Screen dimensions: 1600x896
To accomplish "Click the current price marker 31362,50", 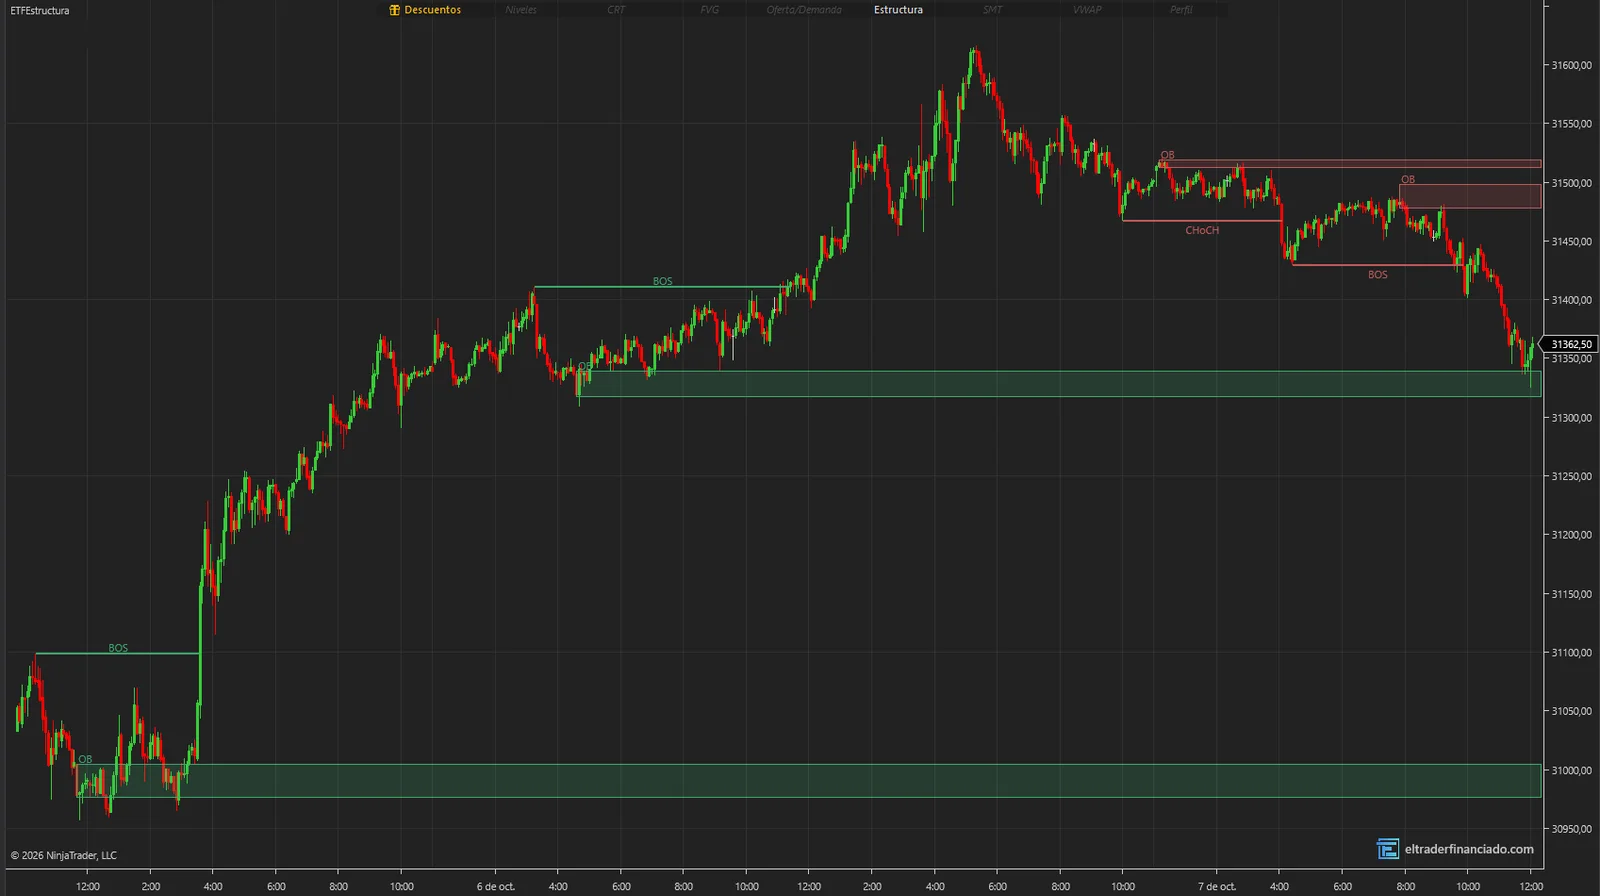I will (1569, 344).
